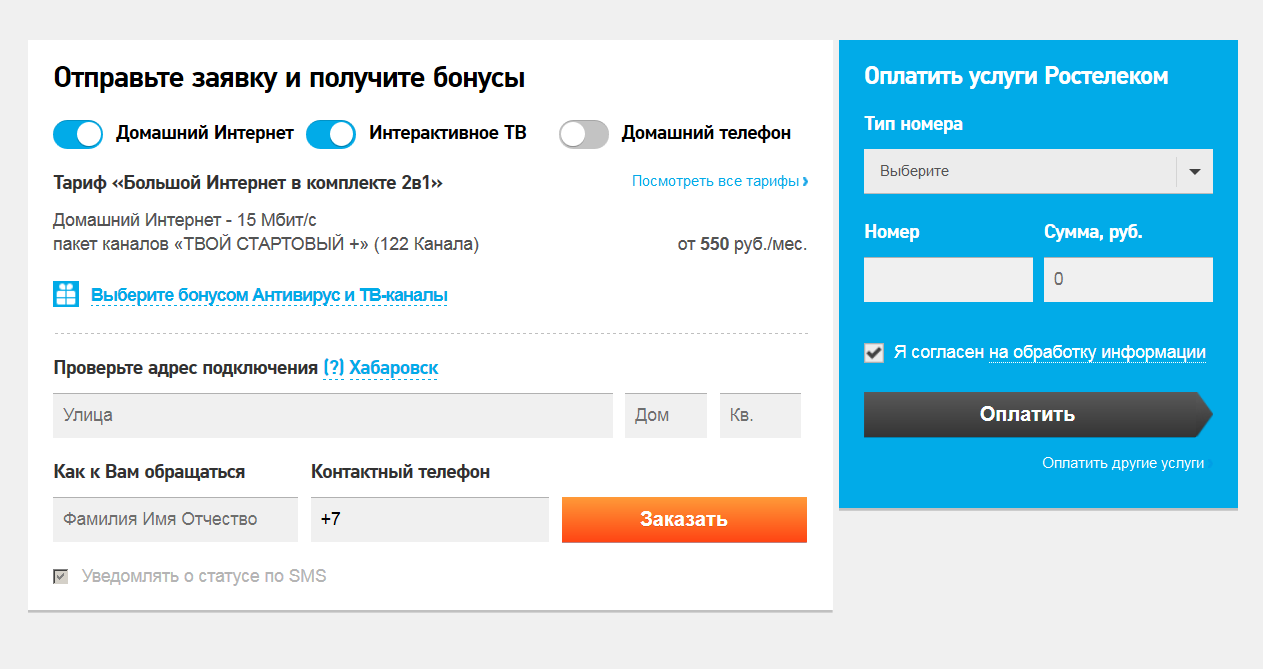This screenshot has height=669, width=1263.
Task: Choose the antivirus and TV-channels bonus link
Action: pos(269,295)
